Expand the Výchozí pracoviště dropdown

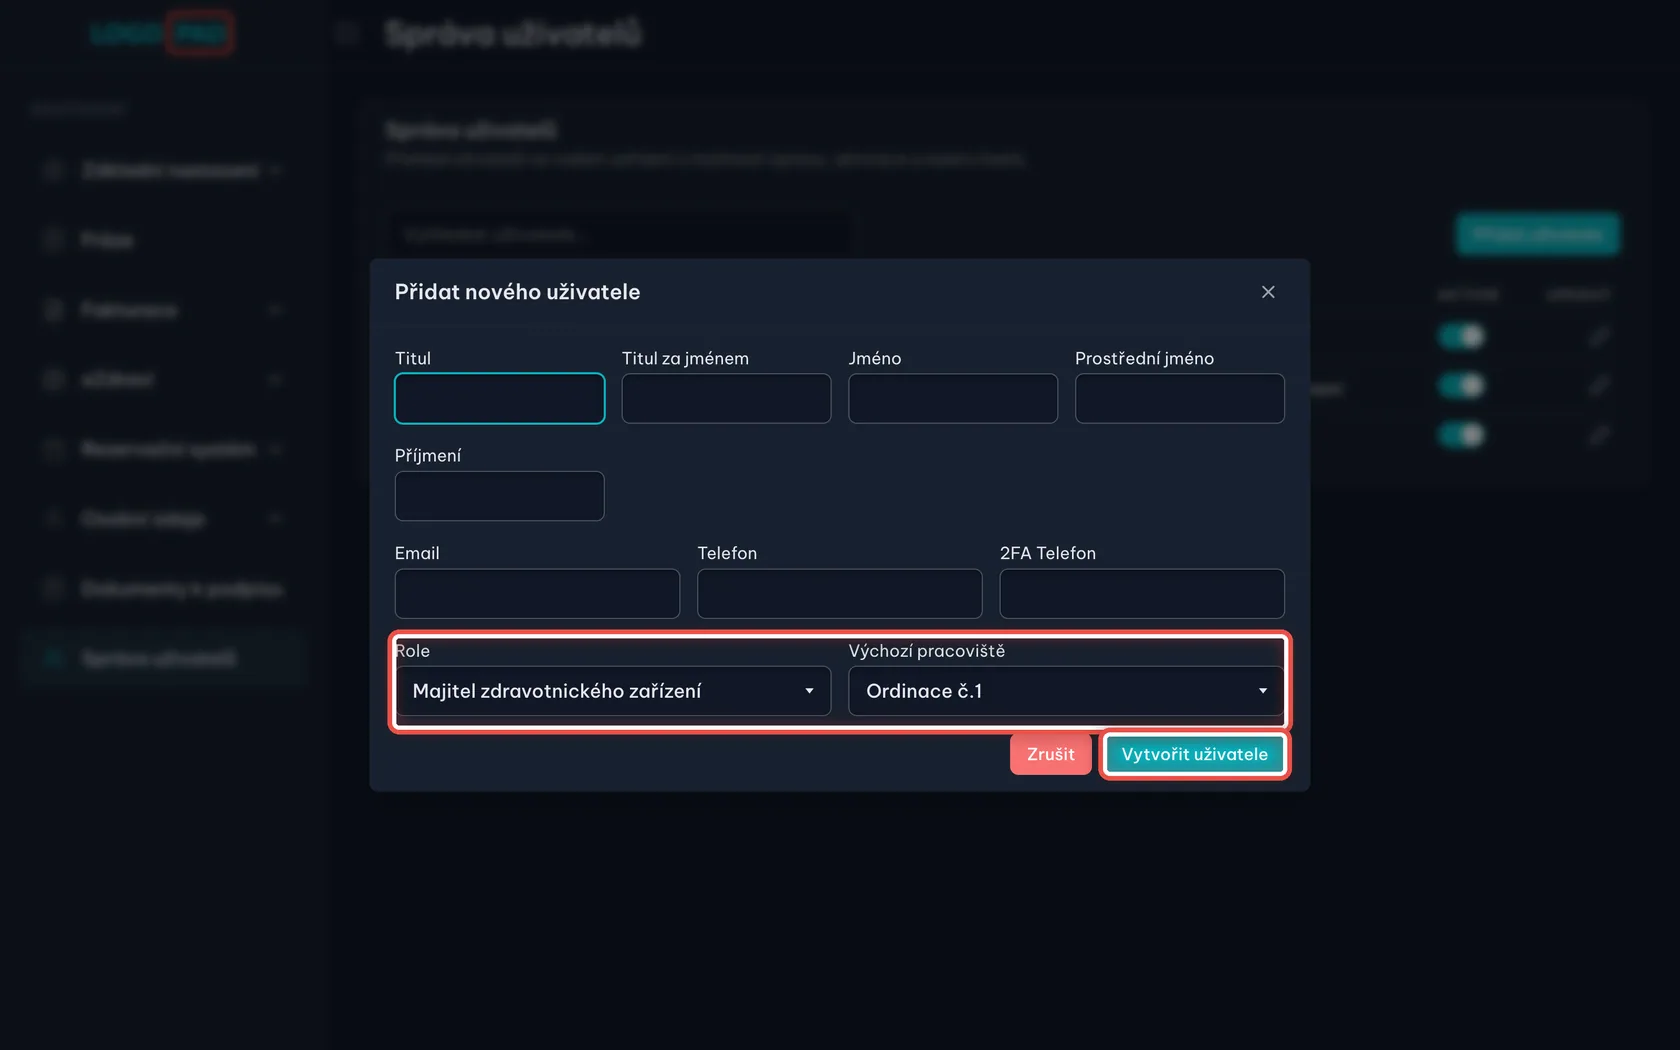click(1066, 691)
